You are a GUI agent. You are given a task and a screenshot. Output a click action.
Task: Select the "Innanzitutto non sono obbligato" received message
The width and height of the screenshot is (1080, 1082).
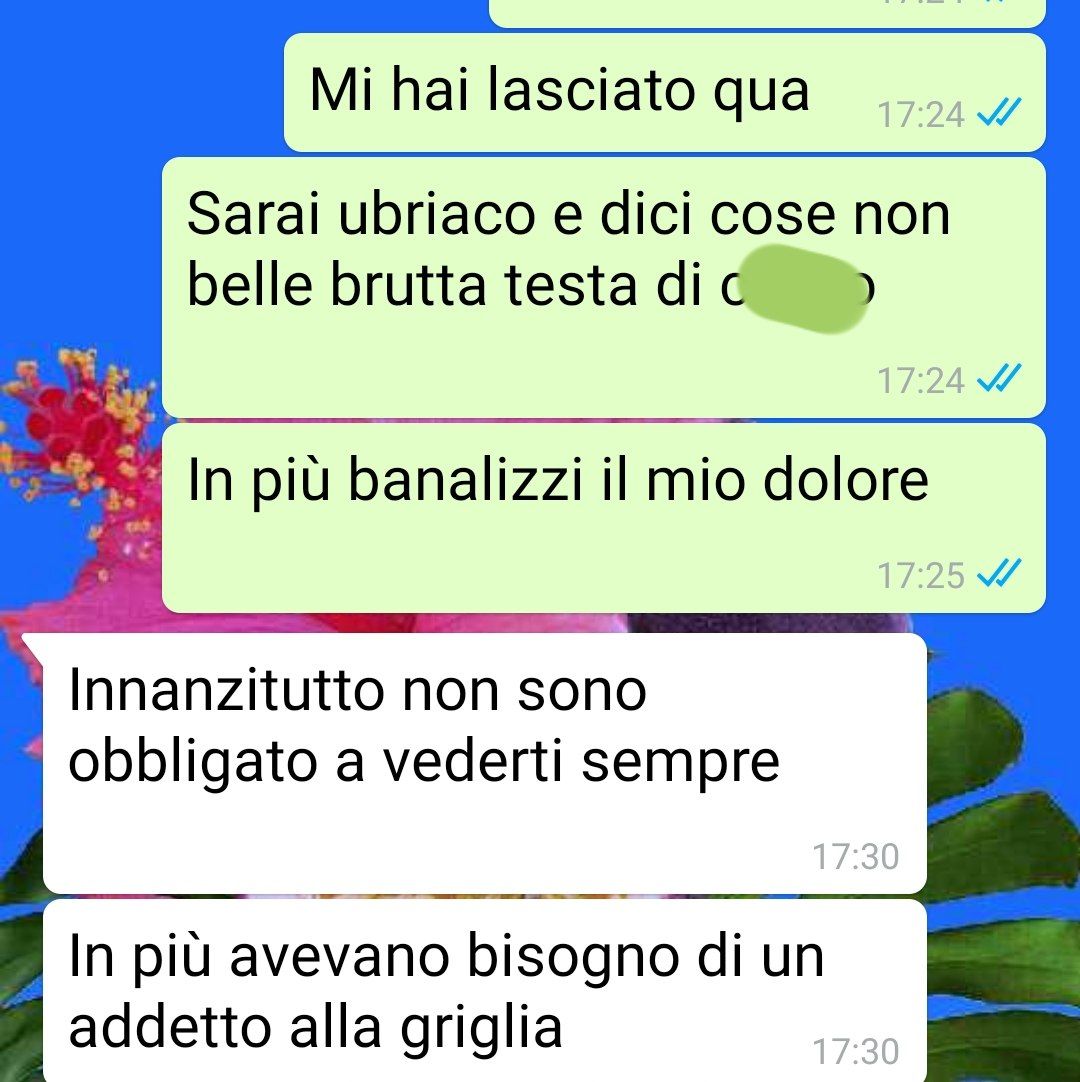click(x=484, y=763)
